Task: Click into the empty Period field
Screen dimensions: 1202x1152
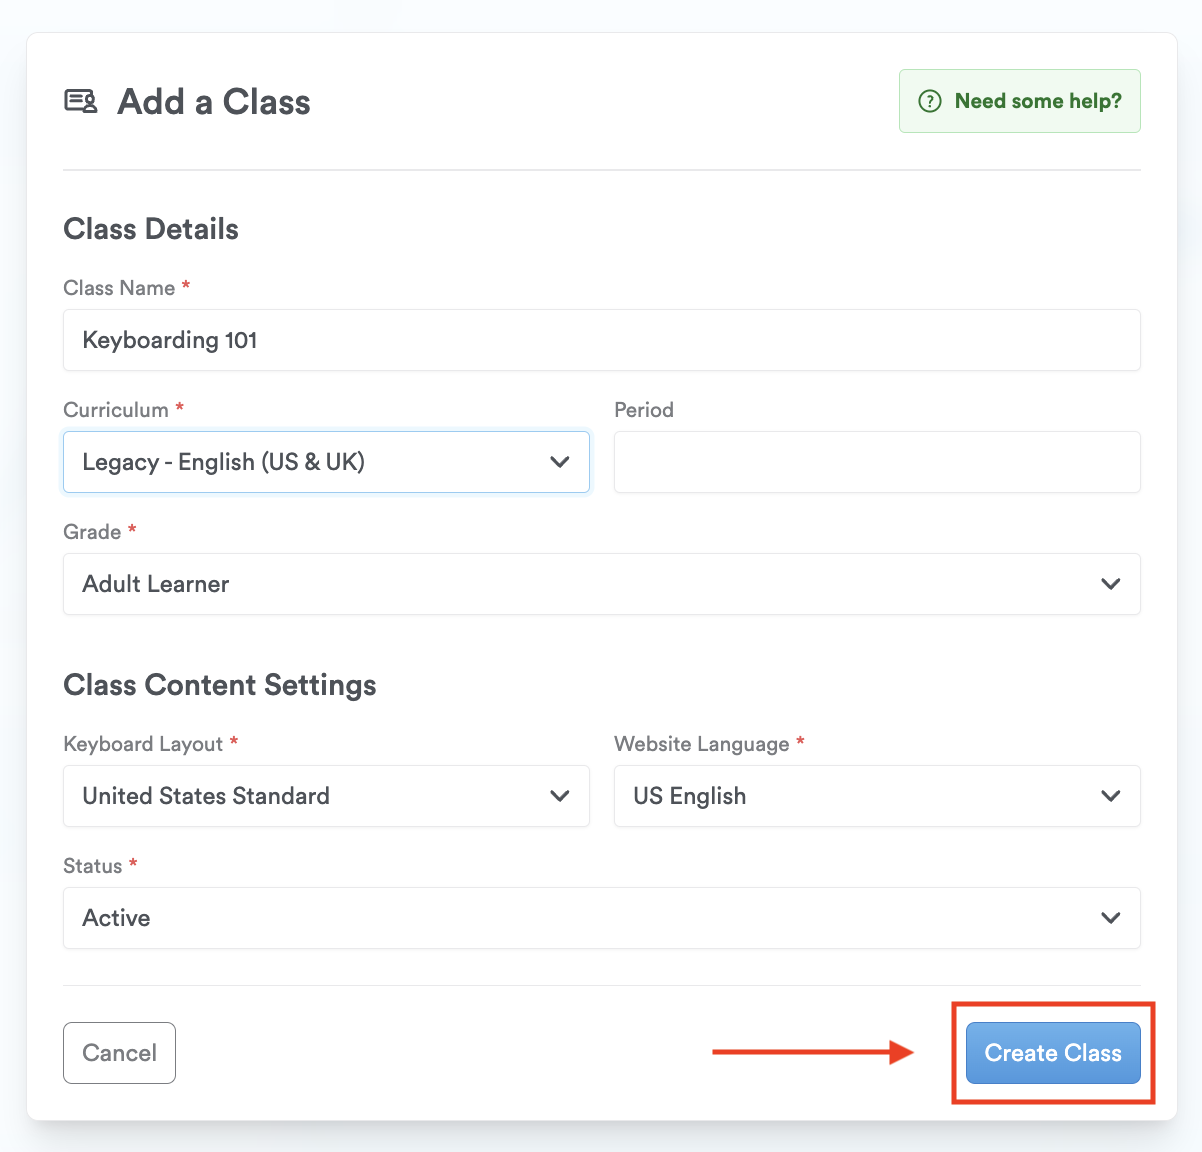Action: coord(876,462)
